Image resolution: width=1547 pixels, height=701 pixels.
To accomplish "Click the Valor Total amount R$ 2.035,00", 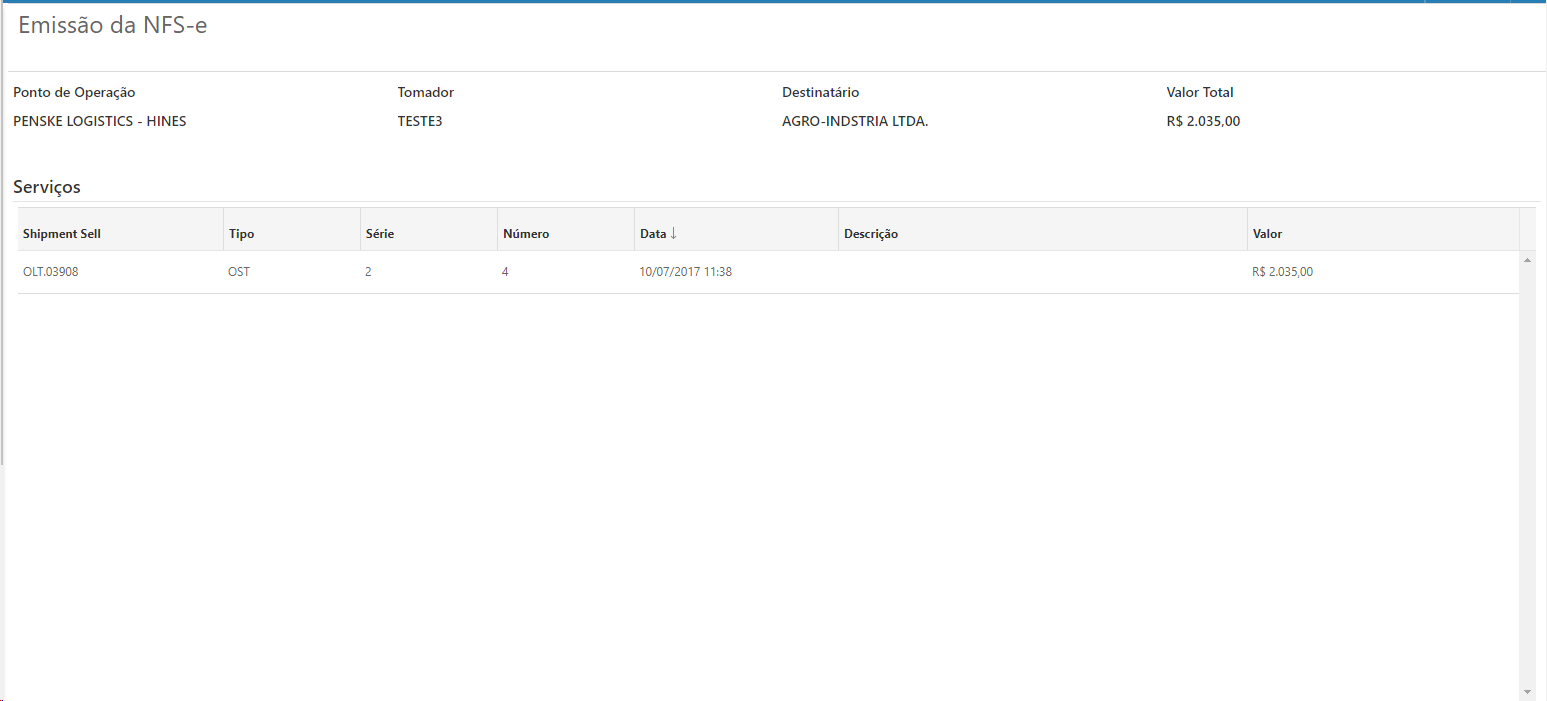I will tap(1203, 122).
